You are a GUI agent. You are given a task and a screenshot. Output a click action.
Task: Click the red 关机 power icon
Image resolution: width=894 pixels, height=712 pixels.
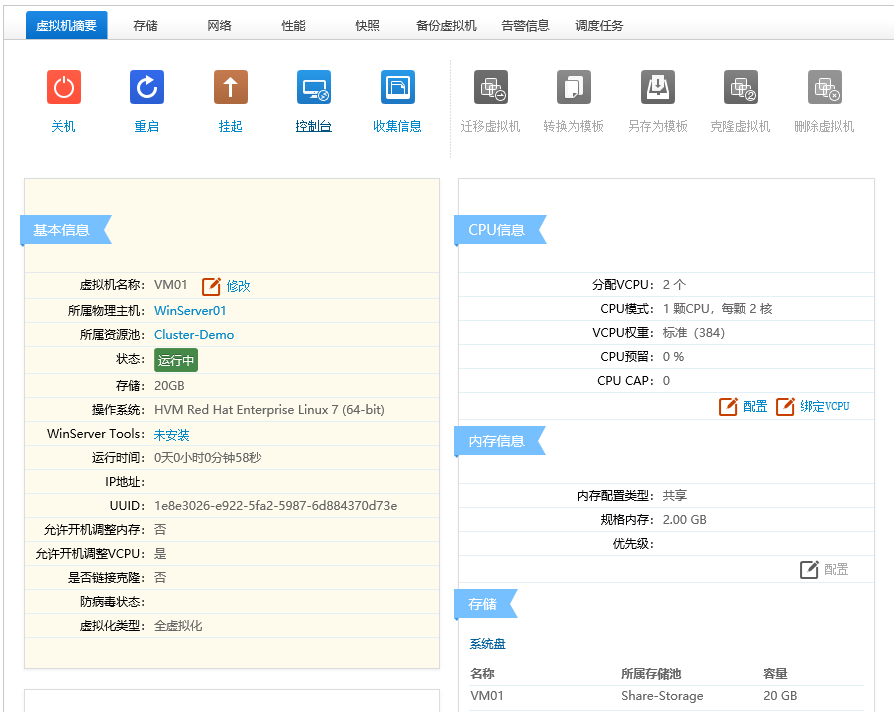coord(64,87)
